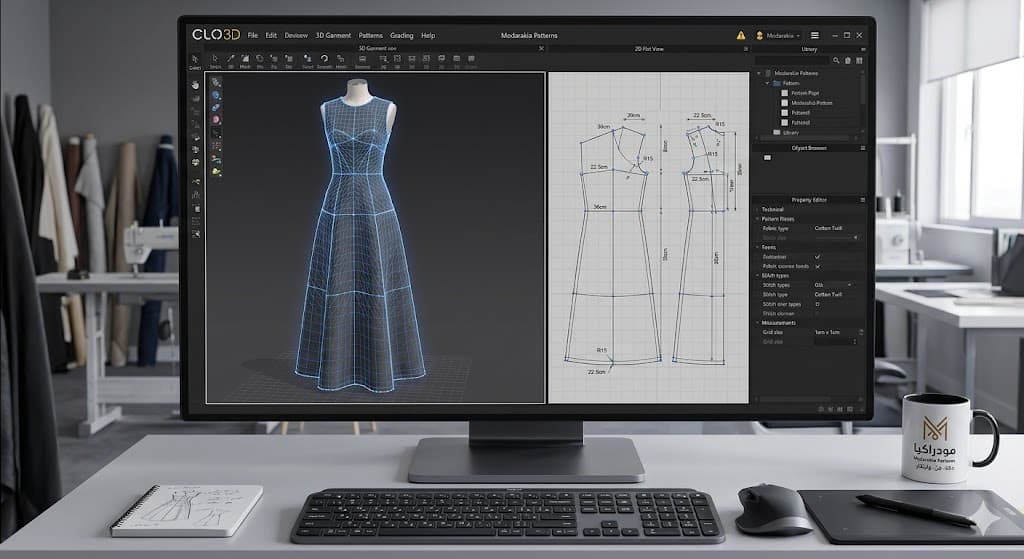
Task: Open the 3D Garment menu
Action: click(333, 35)
